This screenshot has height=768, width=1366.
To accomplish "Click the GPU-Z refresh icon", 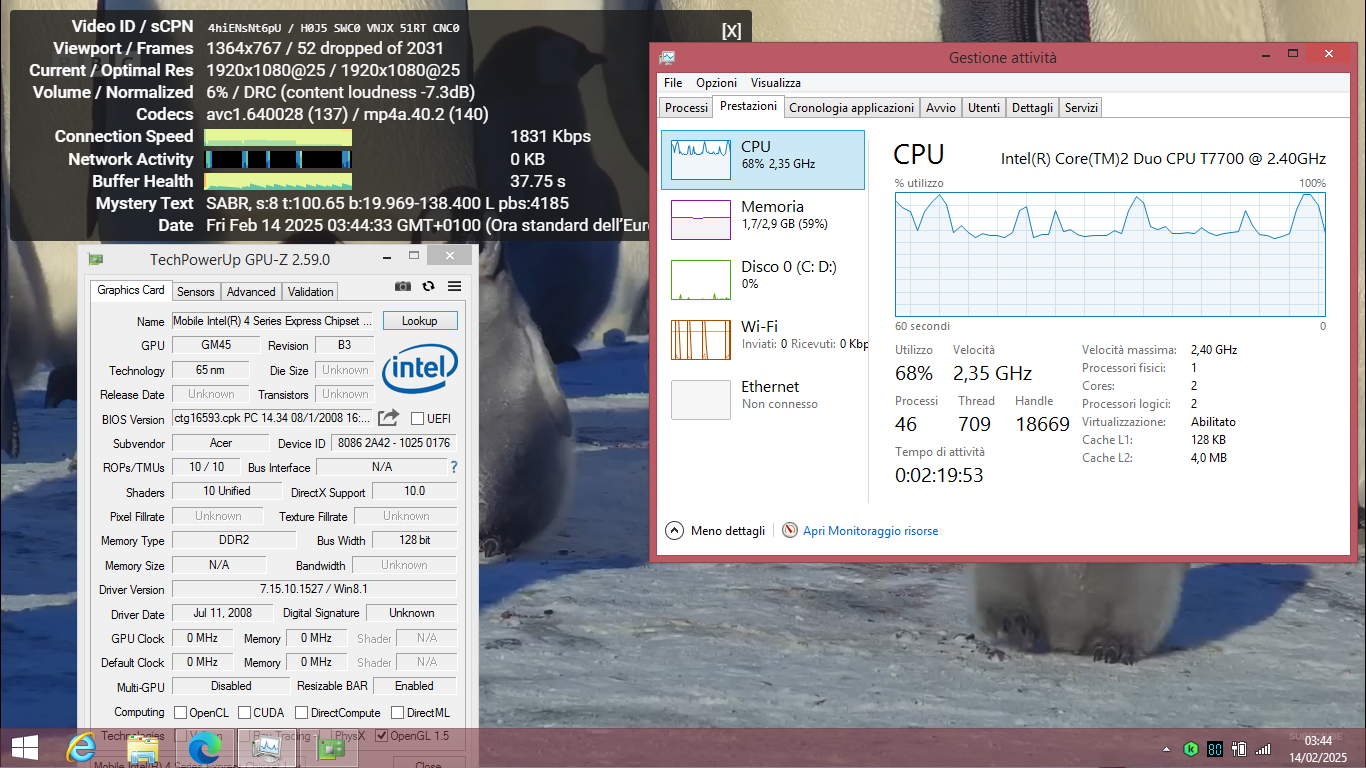I will click(428, 286).
